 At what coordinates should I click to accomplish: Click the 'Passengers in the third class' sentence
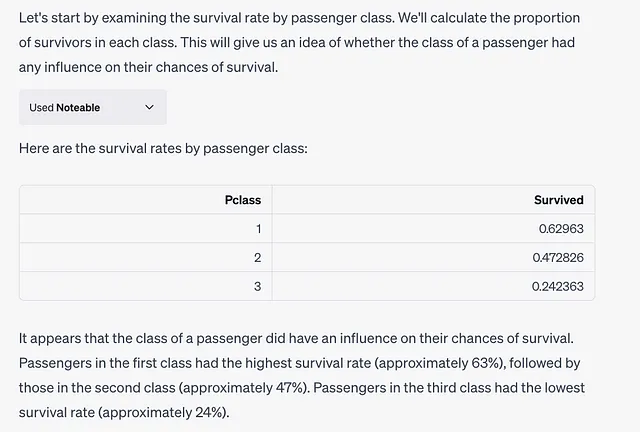(449, 387)
